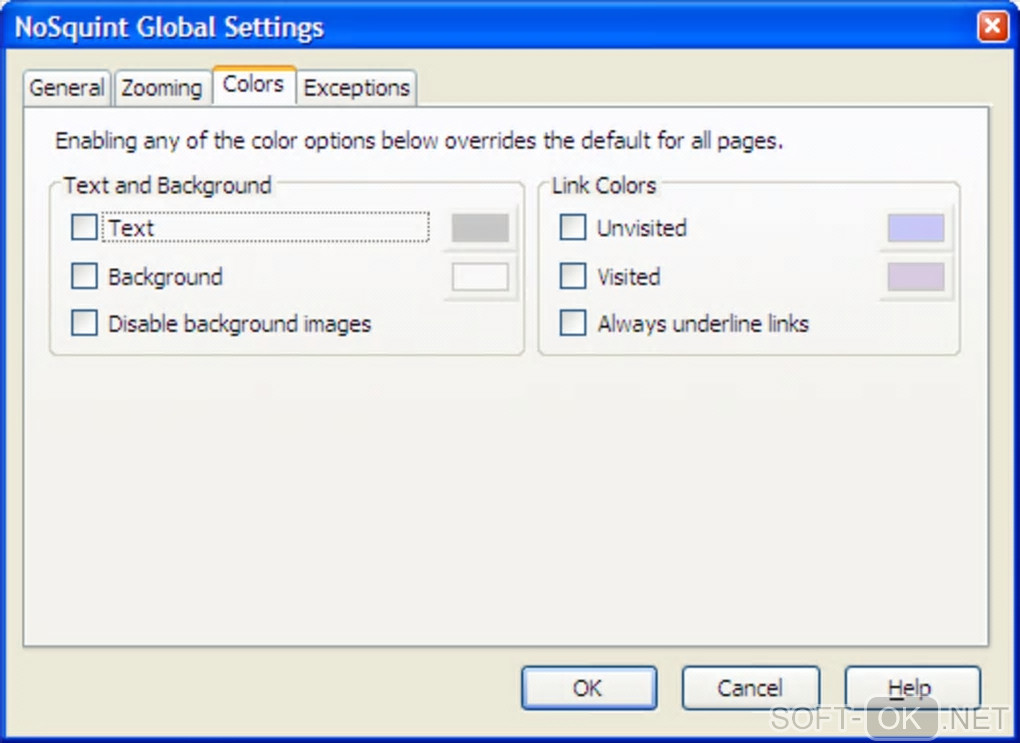Switch to the General tab

click(67, 87)
